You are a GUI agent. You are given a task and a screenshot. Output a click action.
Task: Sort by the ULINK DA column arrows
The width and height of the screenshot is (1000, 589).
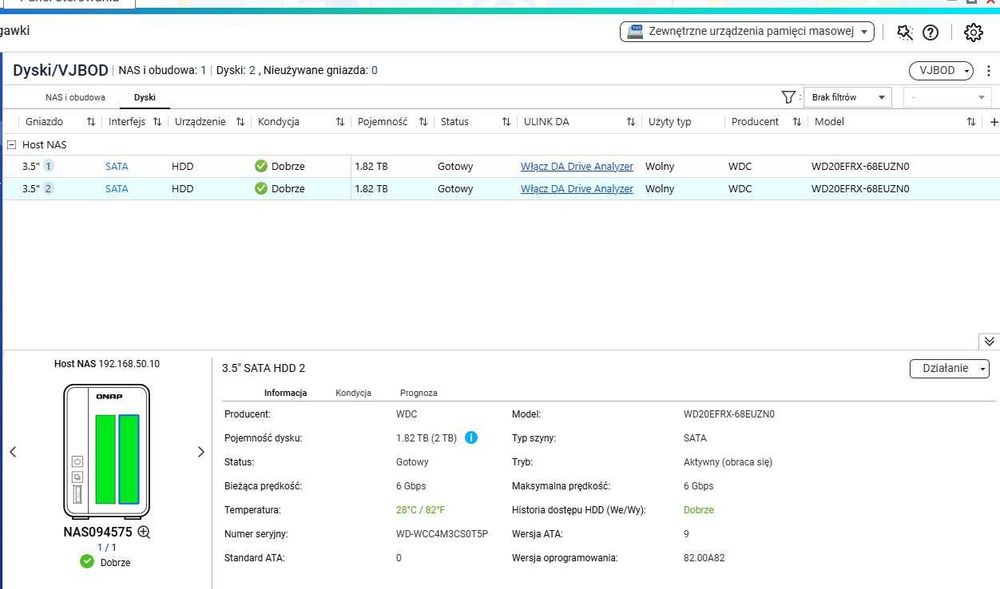tap(631, 122)
